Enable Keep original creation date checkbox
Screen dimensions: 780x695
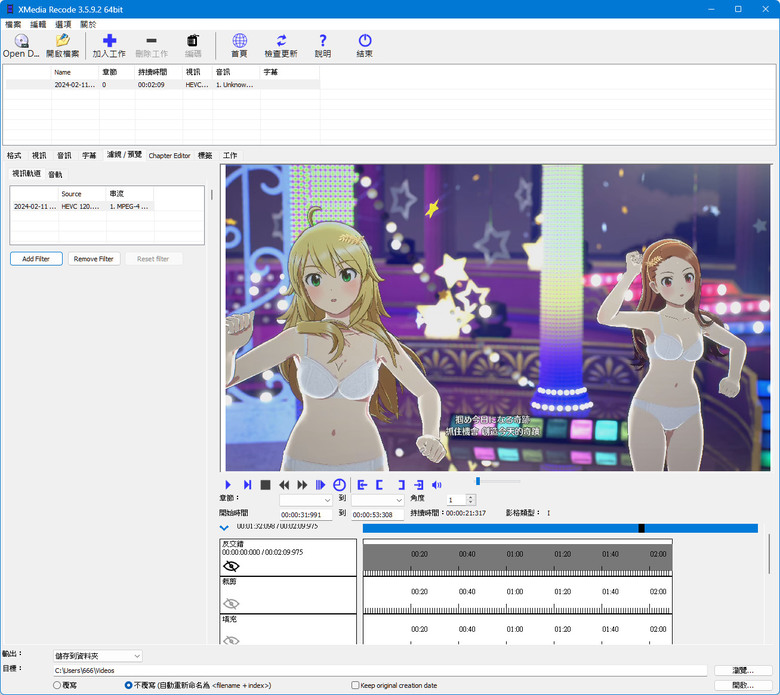pos(355,685)
